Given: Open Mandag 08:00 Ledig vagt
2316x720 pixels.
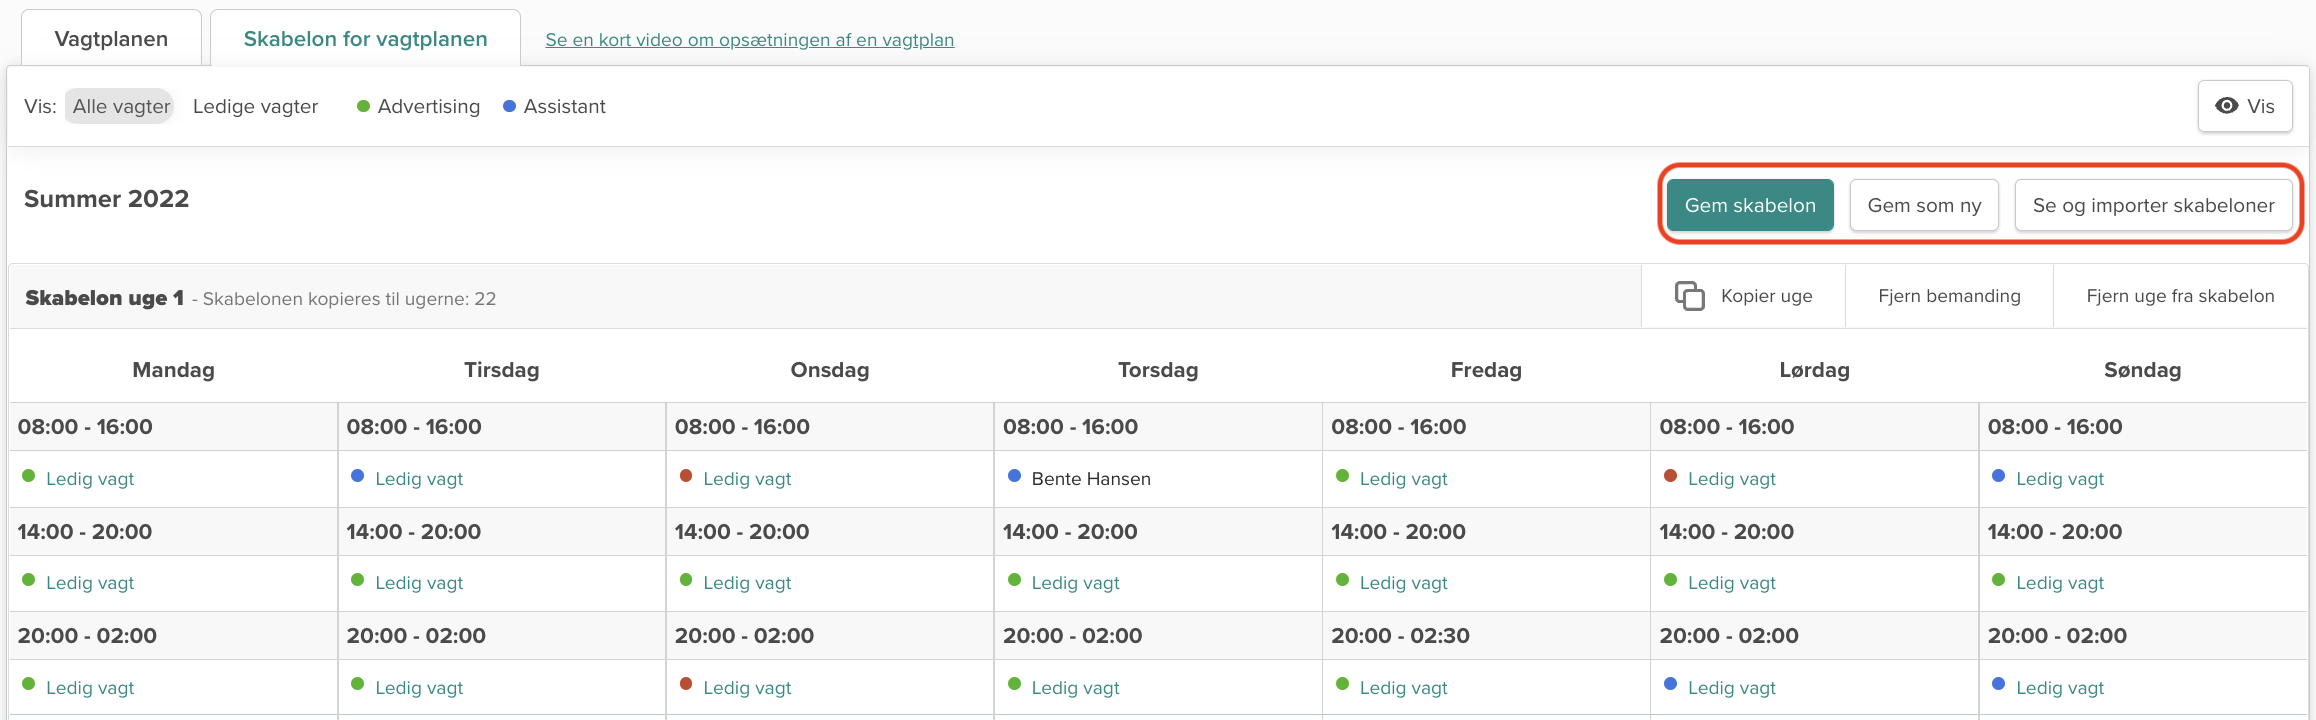Looking at the screenshot, I should (x=90, y=479).
